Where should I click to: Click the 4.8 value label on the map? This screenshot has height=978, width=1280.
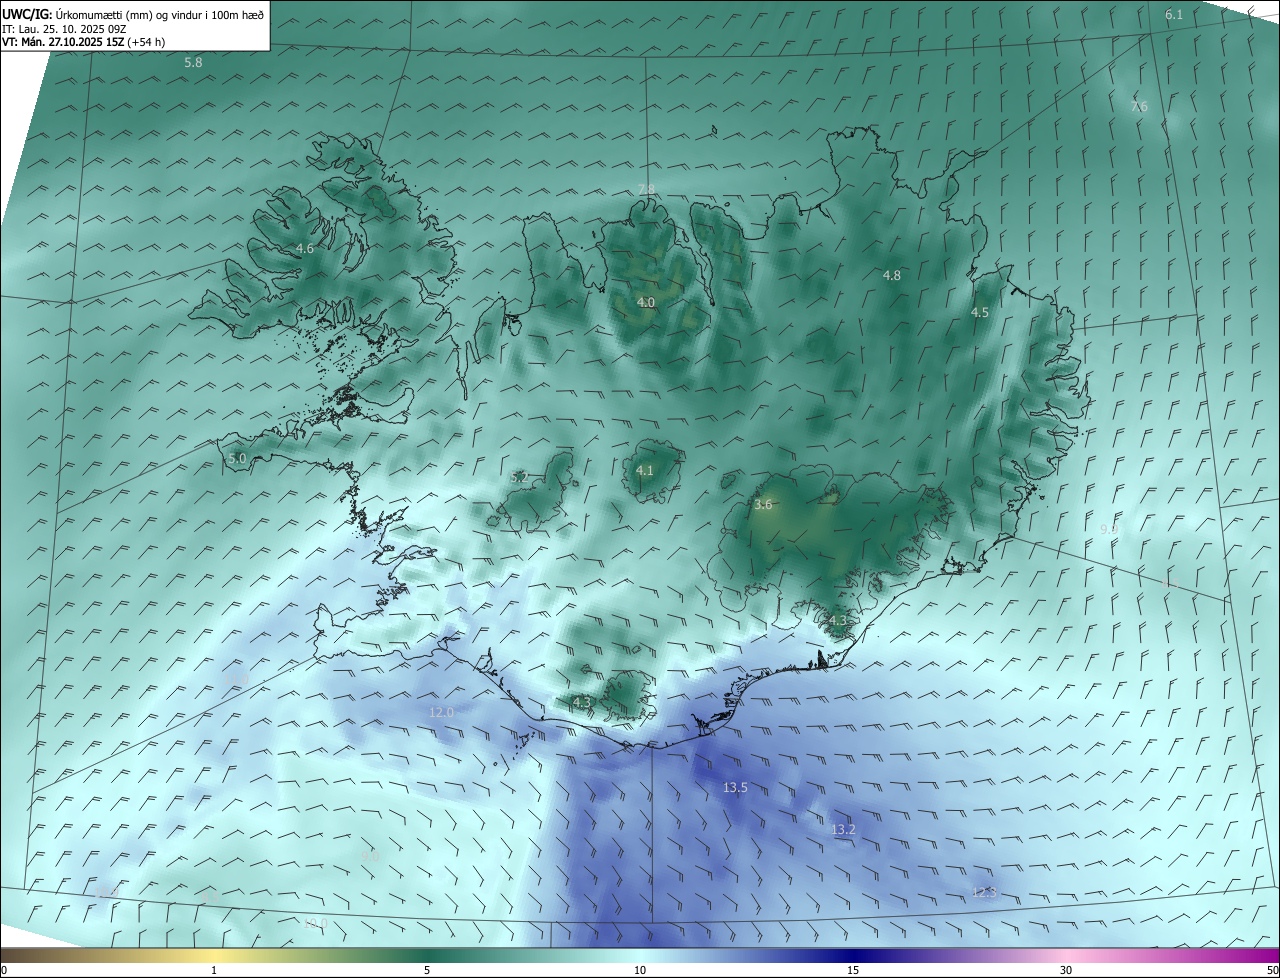click(x=892, y=275)
